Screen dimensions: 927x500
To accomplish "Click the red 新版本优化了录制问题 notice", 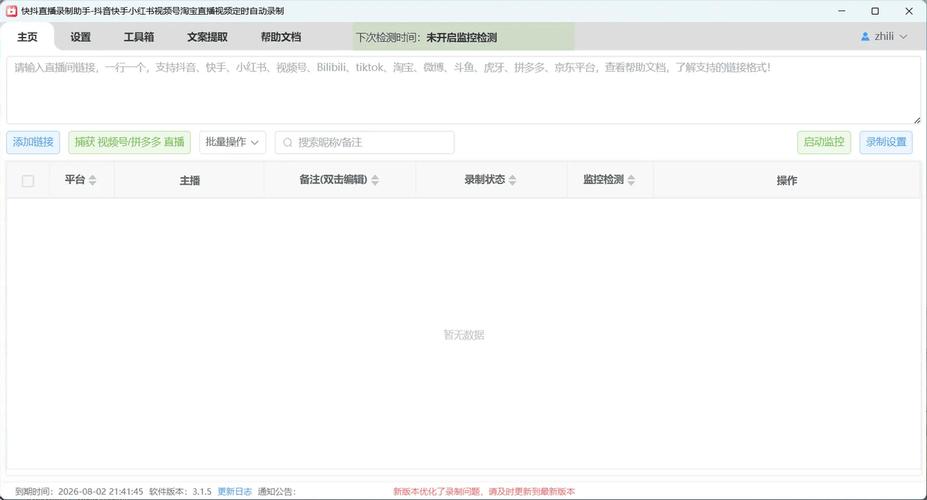I will point(484,492).
